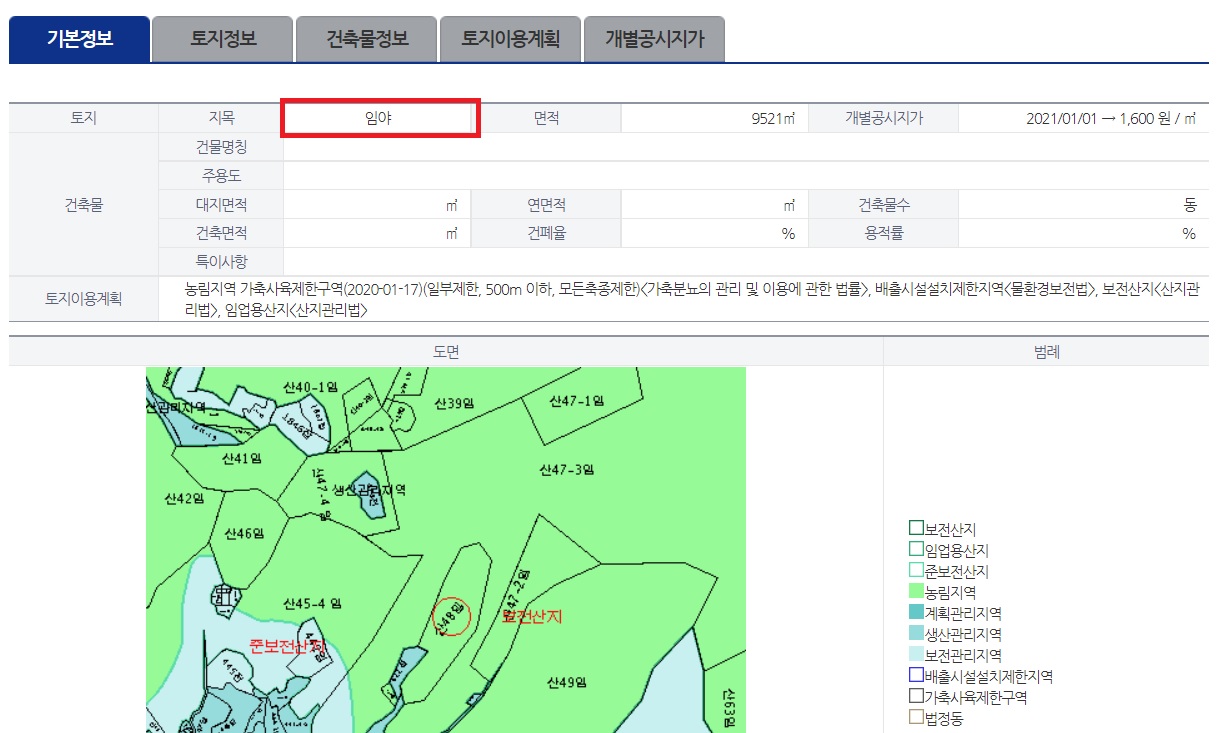Screen dimensions: 1219x733
Task: Switch to the 토지정보 tab
Action: [x=221, y=38]
